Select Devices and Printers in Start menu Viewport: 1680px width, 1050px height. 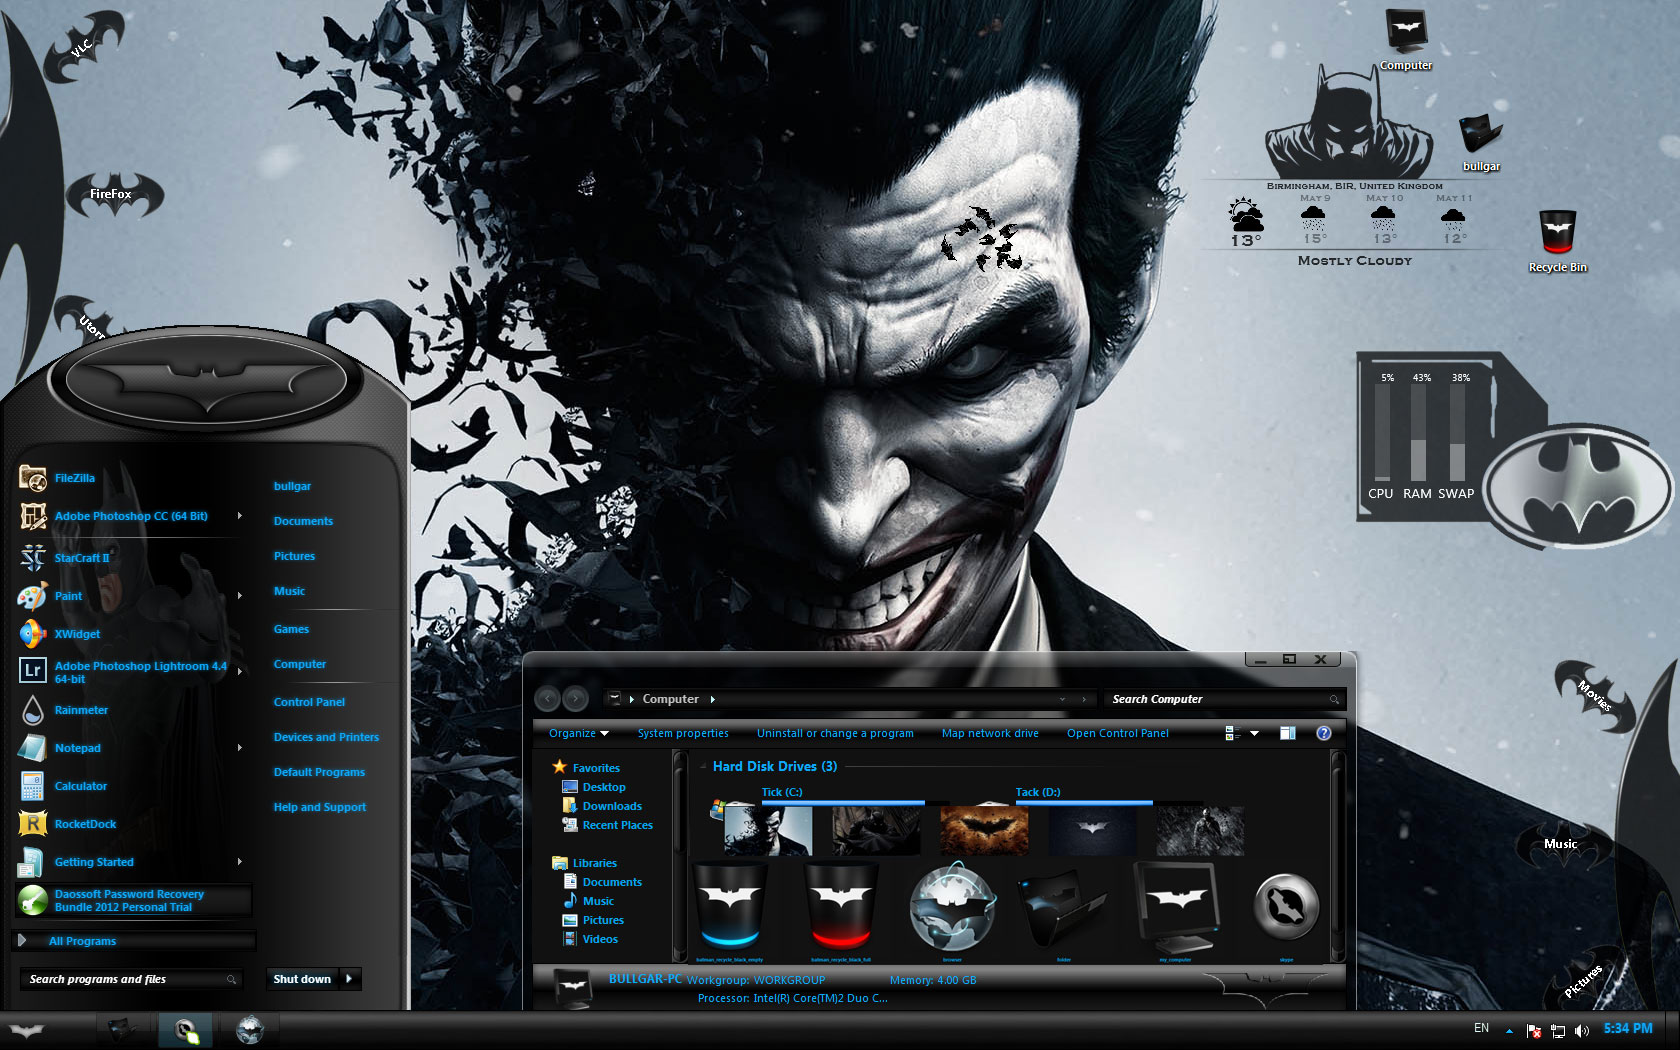(x=326, y=737)
